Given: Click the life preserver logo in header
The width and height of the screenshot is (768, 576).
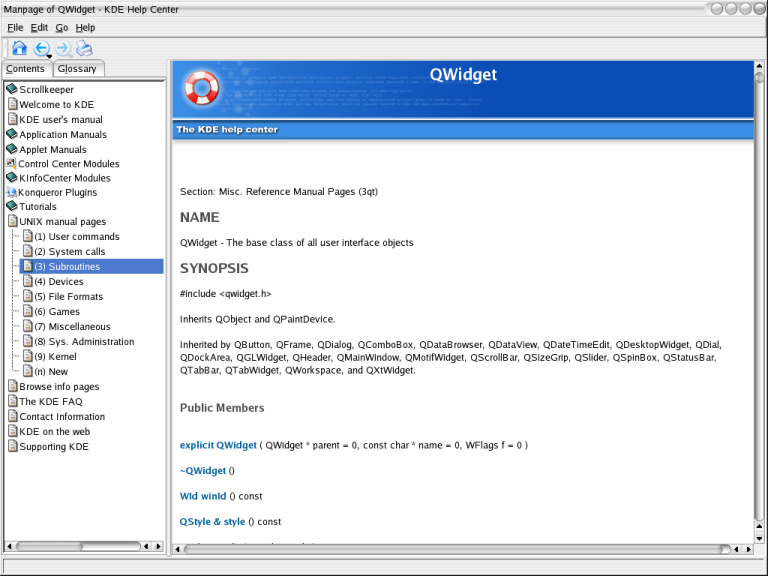Looking at the screenshot, I should tap(201, 88).
